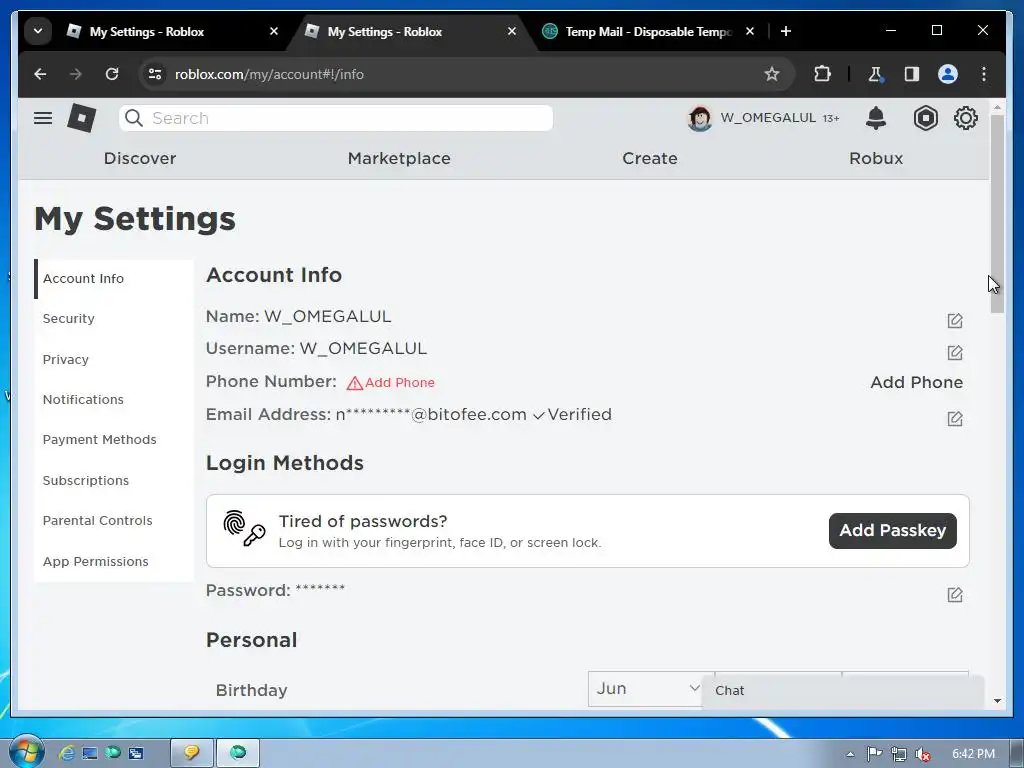Open the Robux hexagon icon

pyautogui.click(x=925, y=118)
